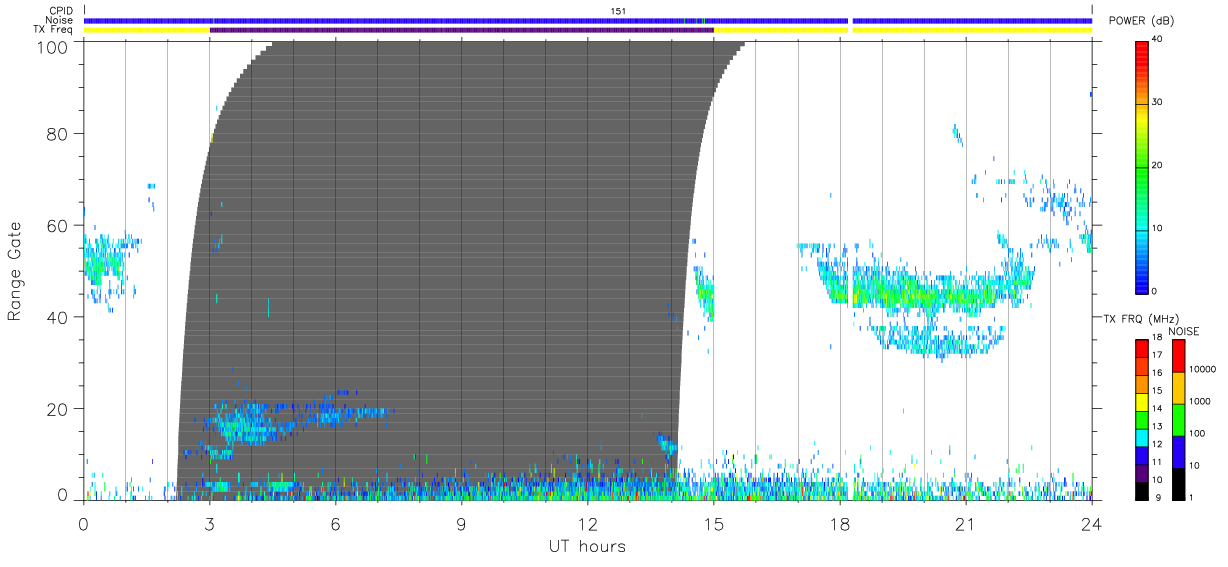Screen dimensions: 1228x567
Task: Click the 9 label in the TX FRQ legend
Action: (x=1158, y=497)
